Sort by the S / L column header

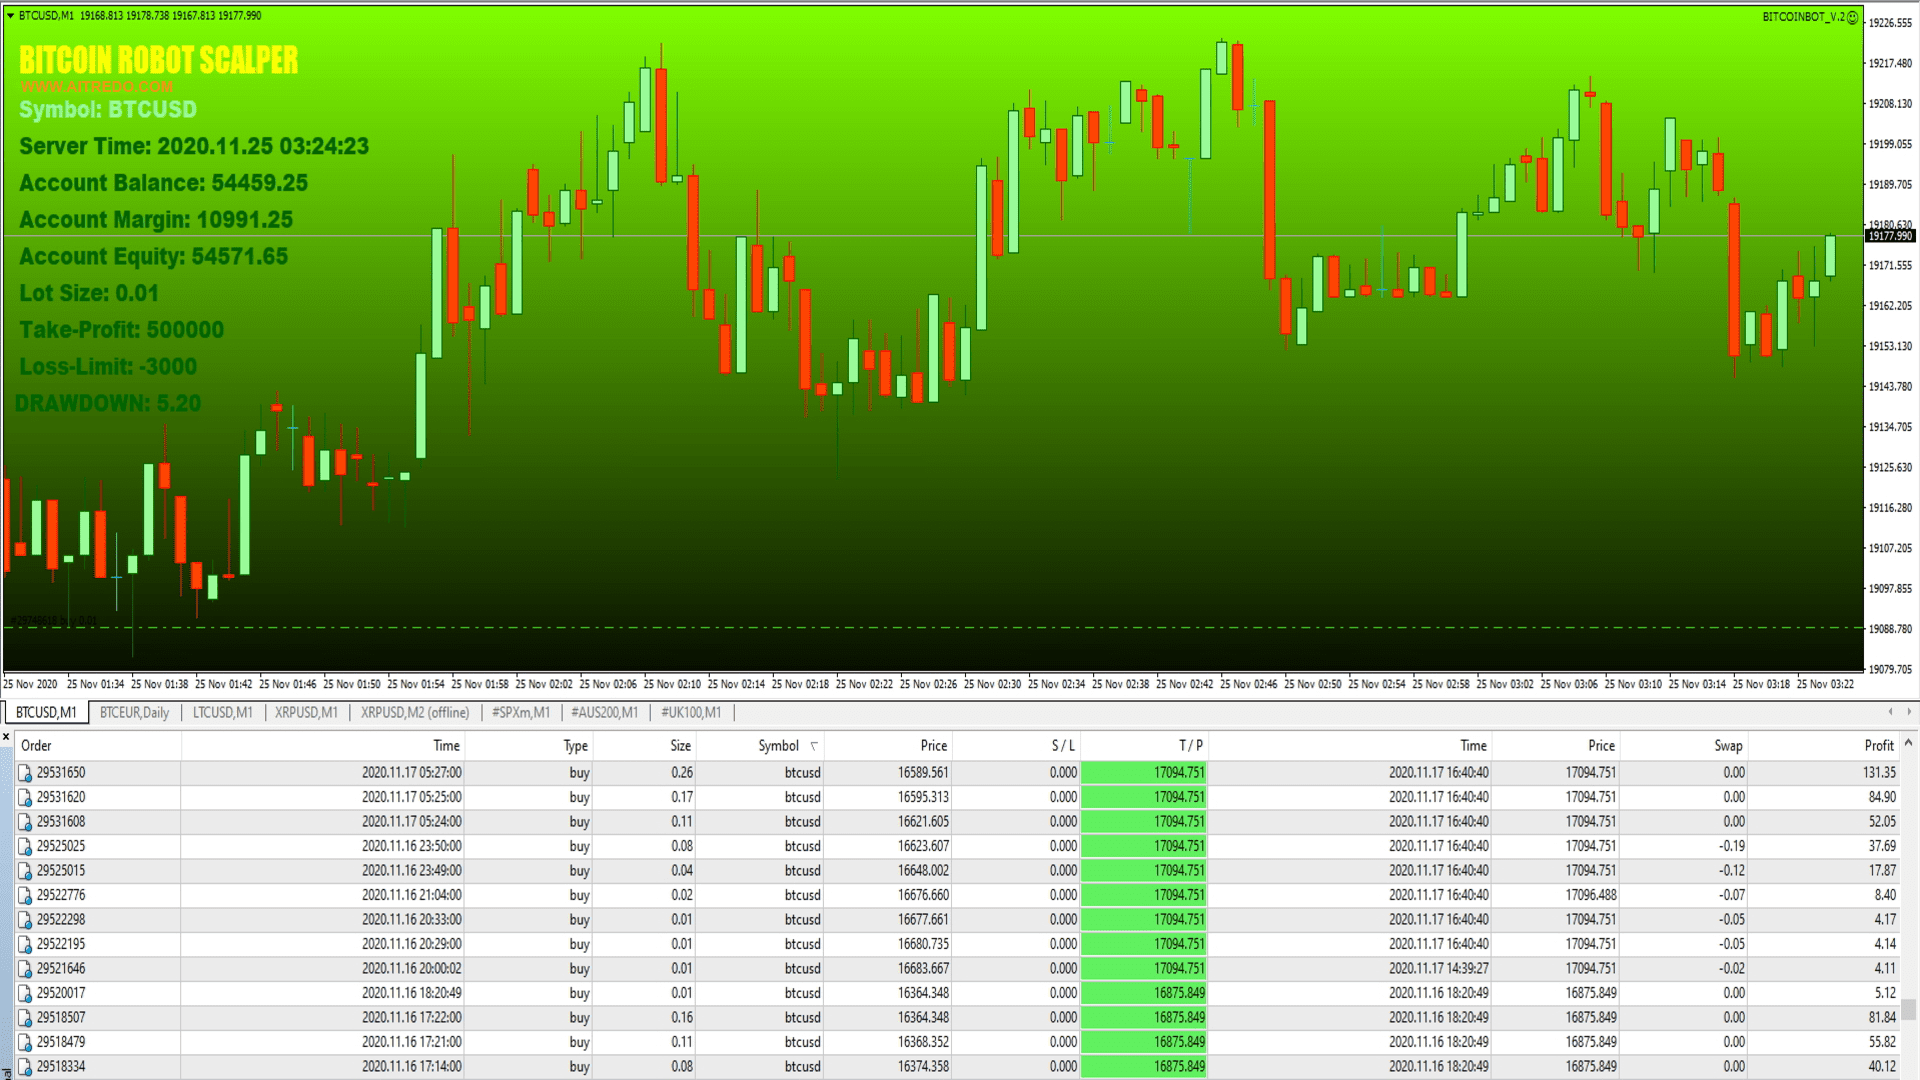click(1016, 746)
